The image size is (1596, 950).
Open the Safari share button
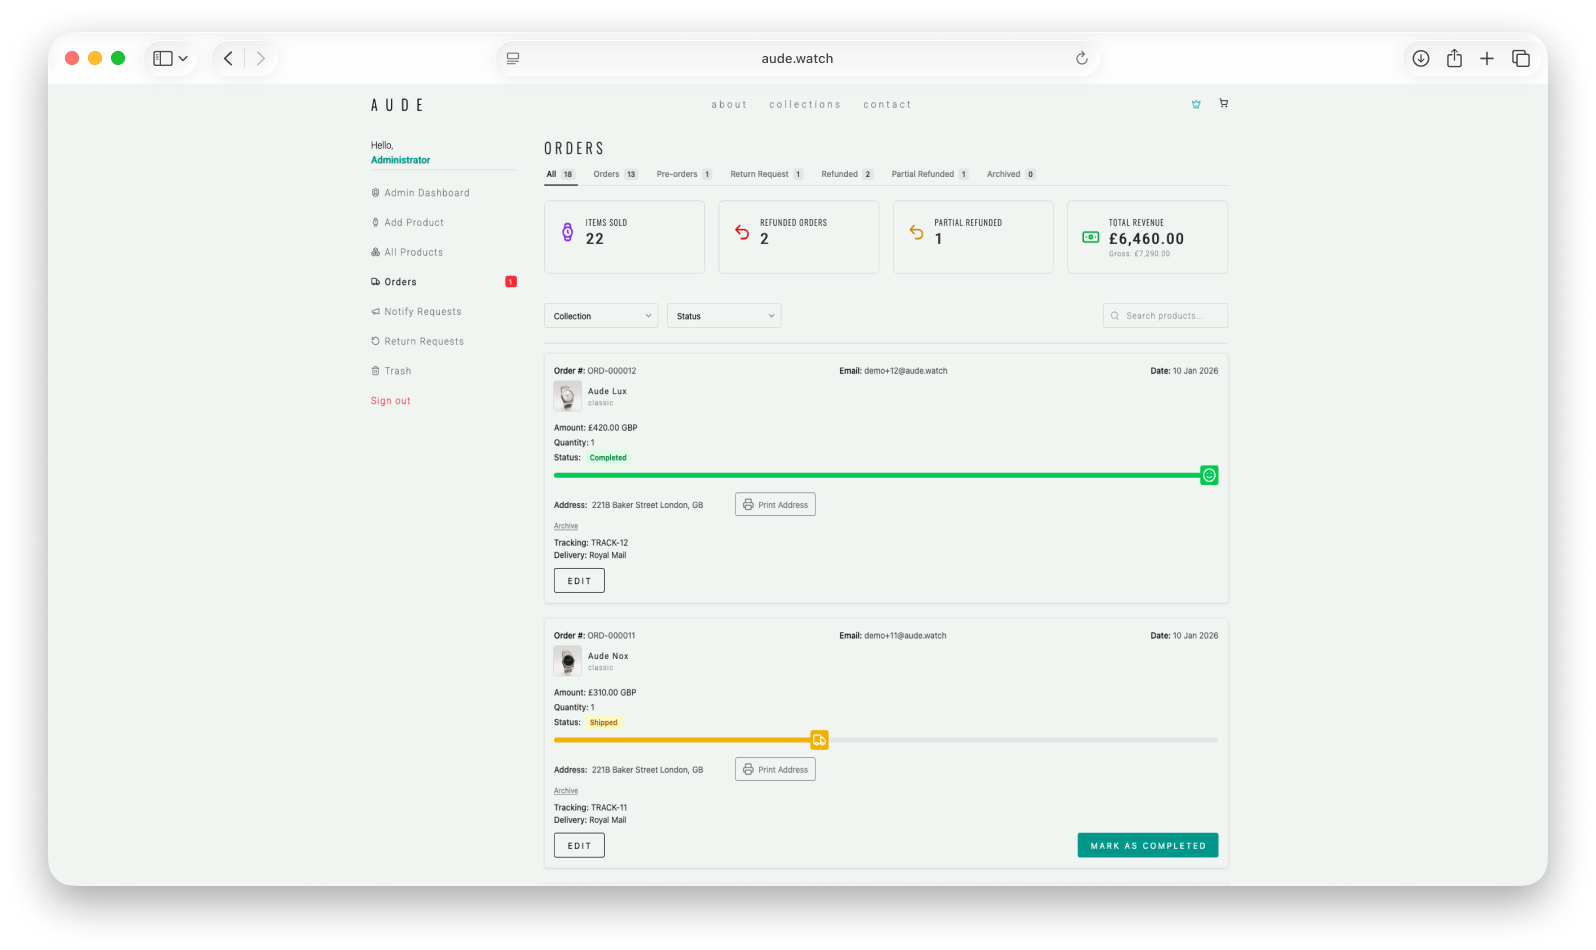coord(1454,58)
